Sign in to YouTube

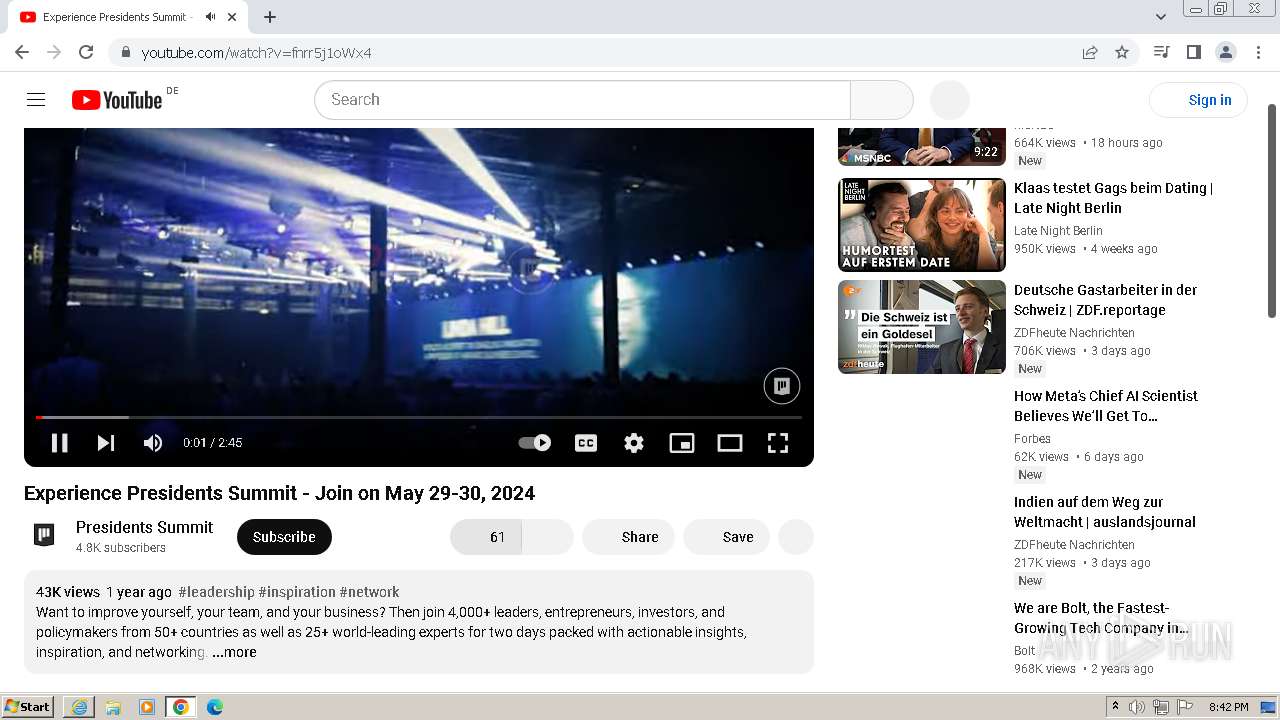[x=1198, y=100]
